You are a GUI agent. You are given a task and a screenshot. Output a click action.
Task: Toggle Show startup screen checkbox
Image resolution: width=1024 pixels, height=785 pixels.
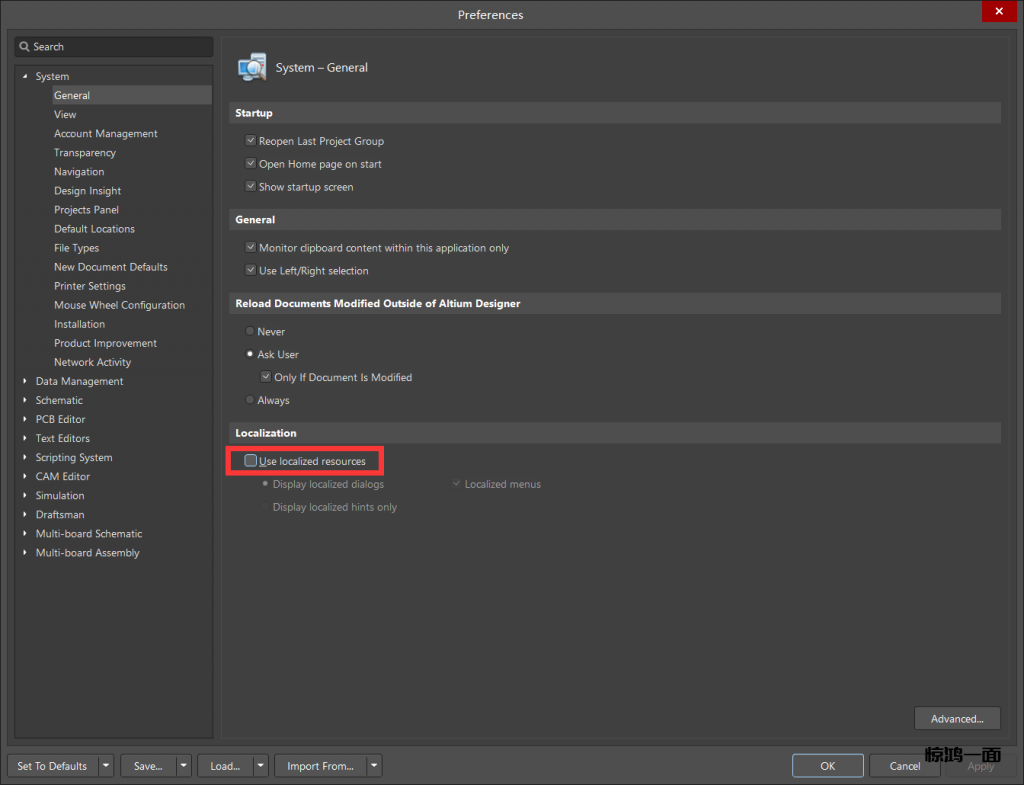pyautogui.click(x=251, y=187)
